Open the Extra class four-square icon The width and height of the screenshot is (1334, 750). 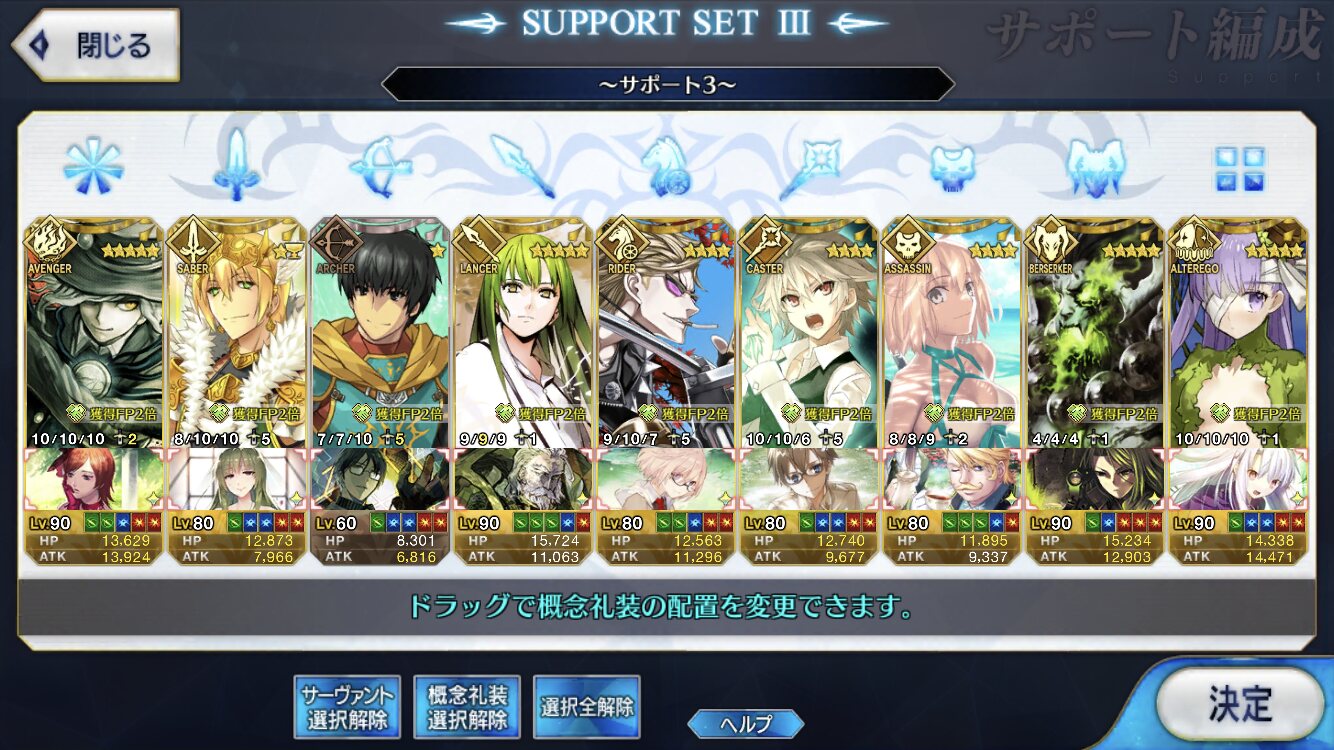pyautogui.click(x=1240, y=168)
